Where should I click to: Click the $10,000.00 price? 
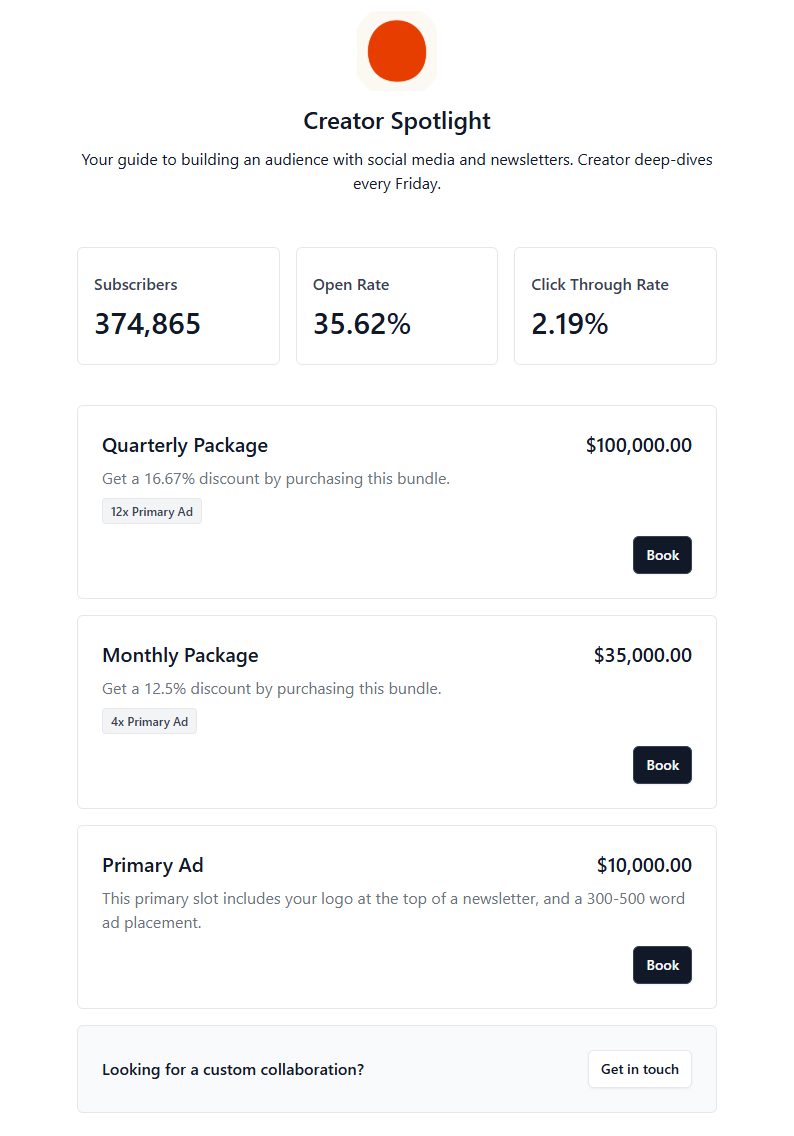(644, 866)
